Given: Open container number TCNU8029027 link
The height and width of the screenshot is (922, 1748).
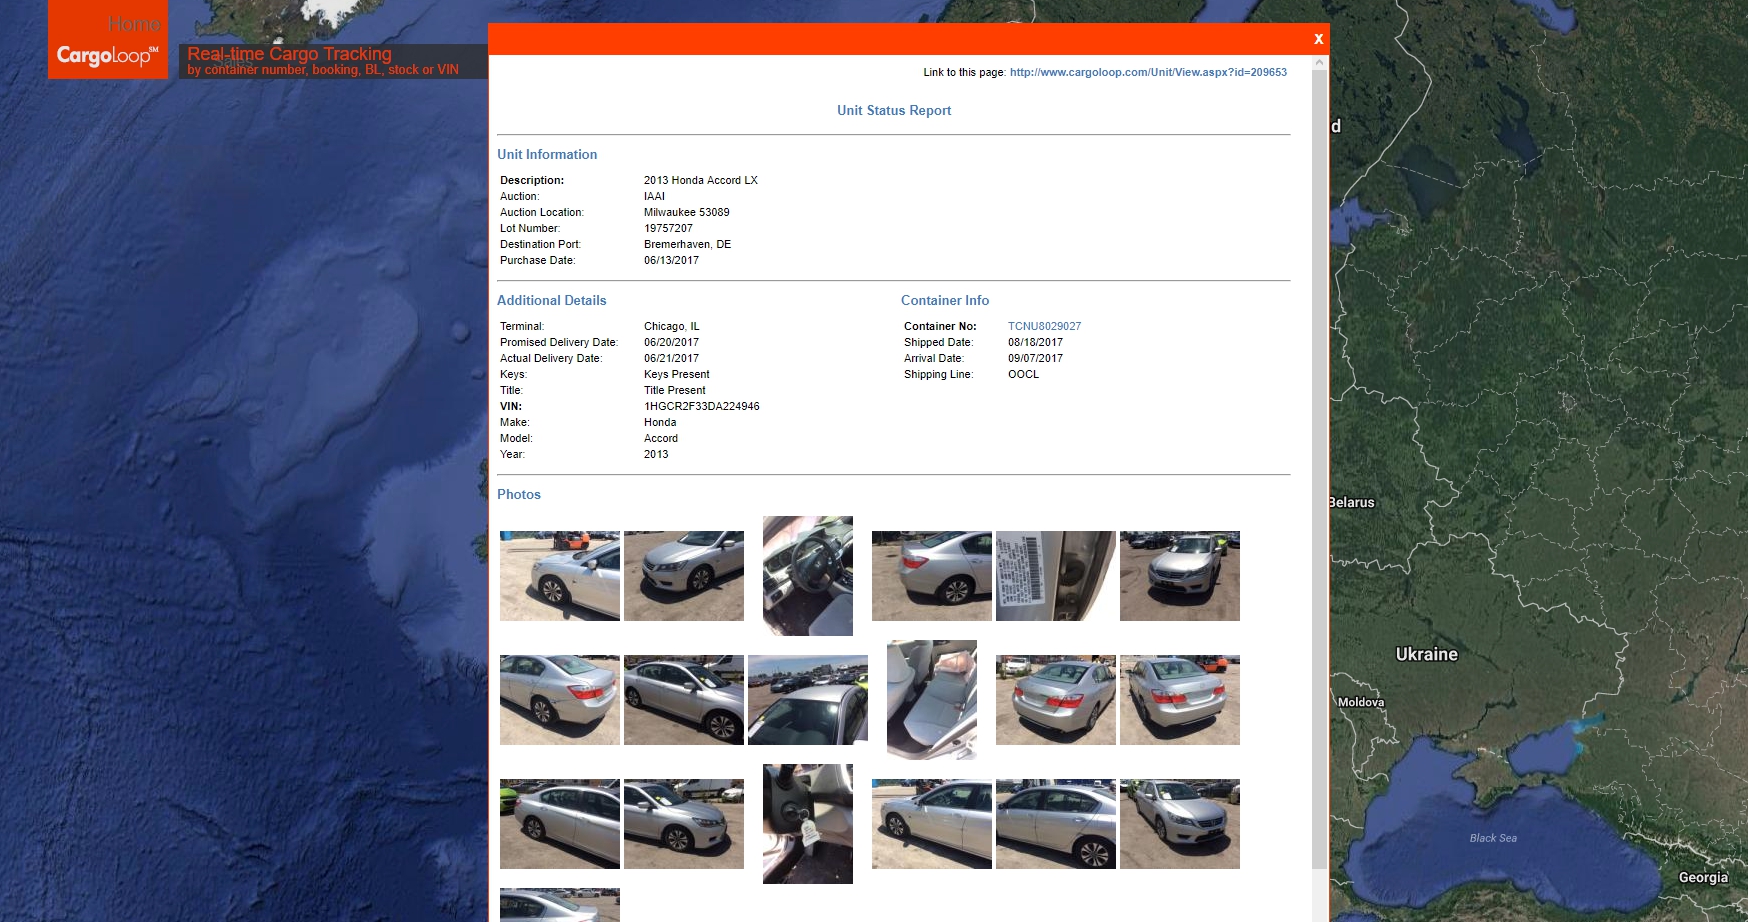Looking at the screenshot, I should coord(1044,326).
